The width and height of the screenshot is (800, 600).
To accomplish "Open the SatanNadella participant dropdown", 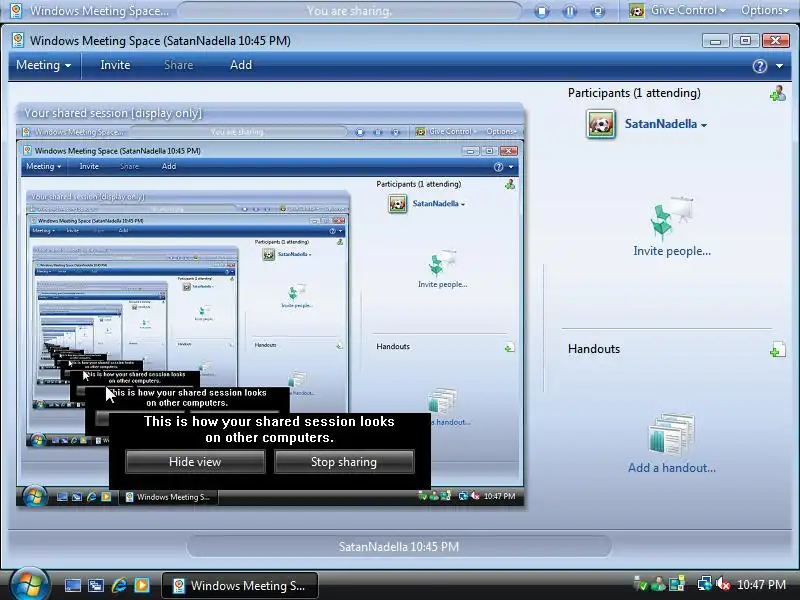I will [666, 124].
